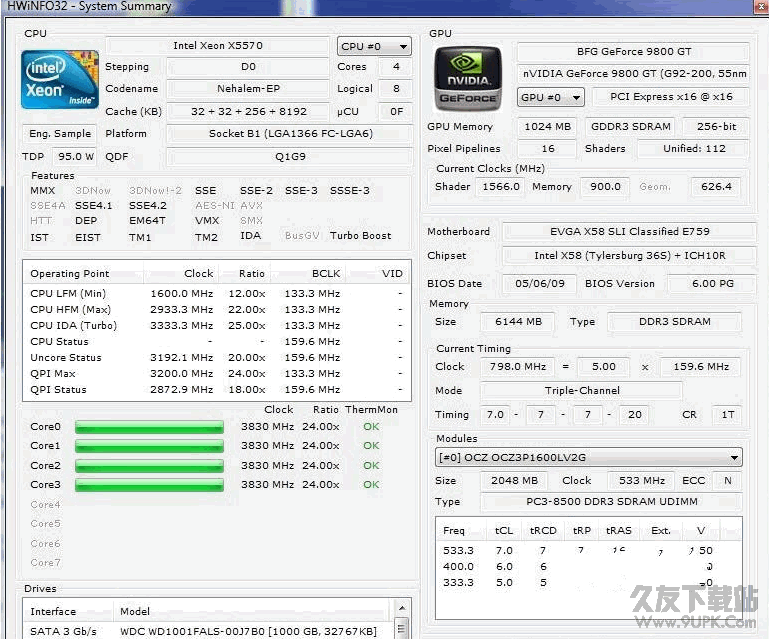The image size is (769, 639).
Task: Open the GPU #0 selector dropdown
Action: tap(550, 97)
